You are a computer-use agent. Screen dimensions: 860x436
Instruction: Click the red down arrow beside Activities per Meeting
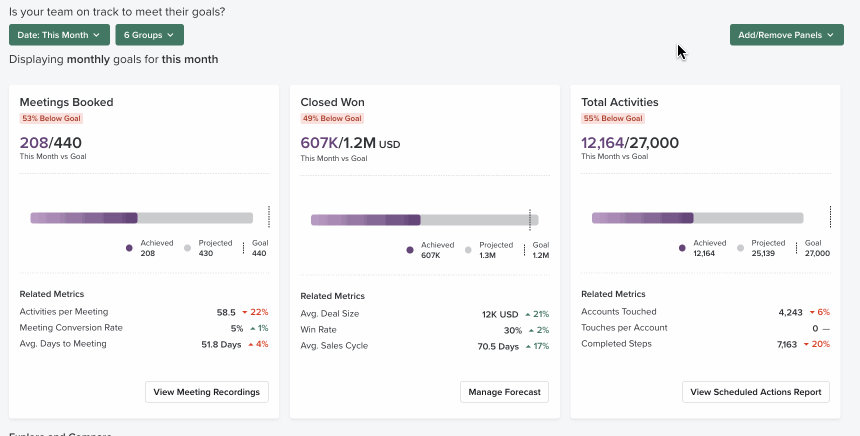[x=244, y=312]
